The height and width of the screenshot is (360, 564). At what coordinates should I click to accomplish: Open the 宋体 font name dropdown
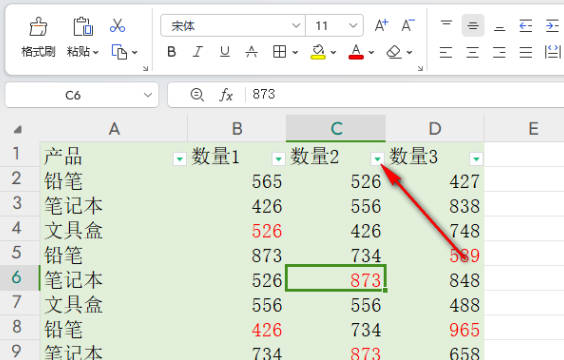click(296, 26)
